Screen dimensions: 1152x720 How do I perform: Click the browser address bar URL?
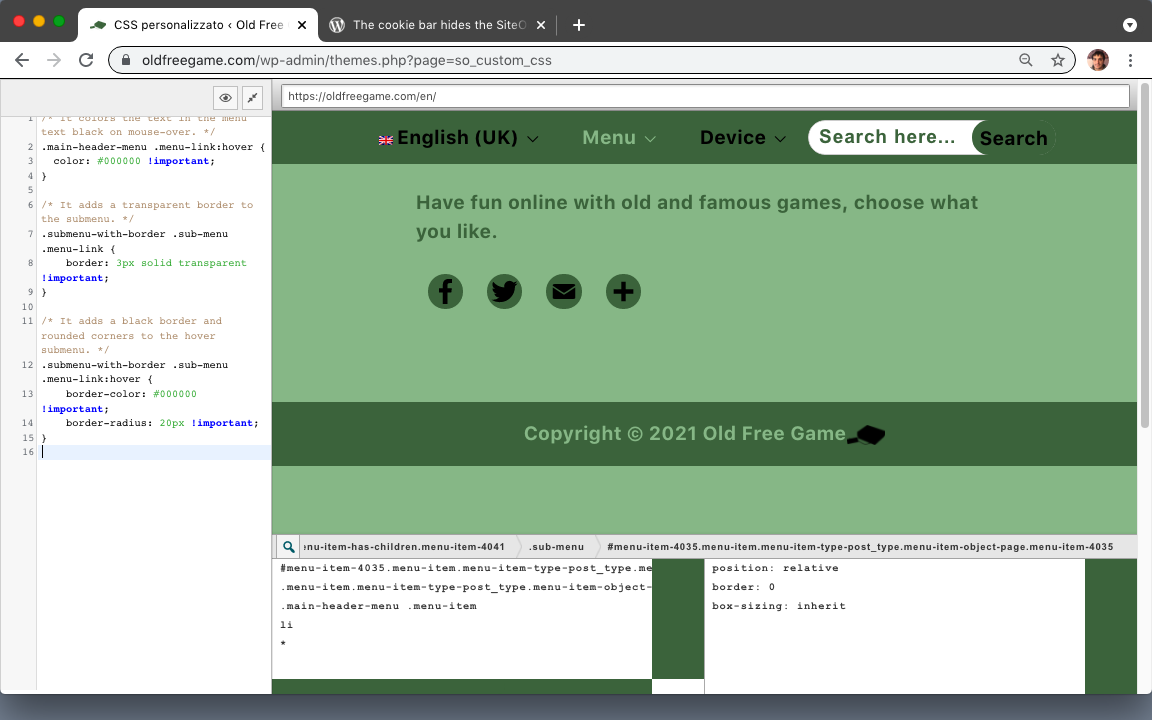click(347, 60)
